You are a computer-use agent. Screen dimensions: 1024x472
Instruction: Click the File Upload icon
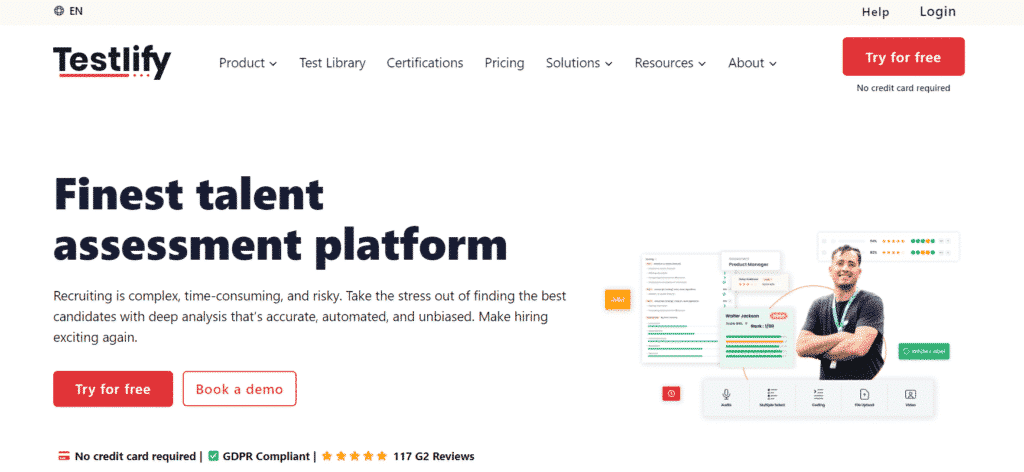point(865,394)
